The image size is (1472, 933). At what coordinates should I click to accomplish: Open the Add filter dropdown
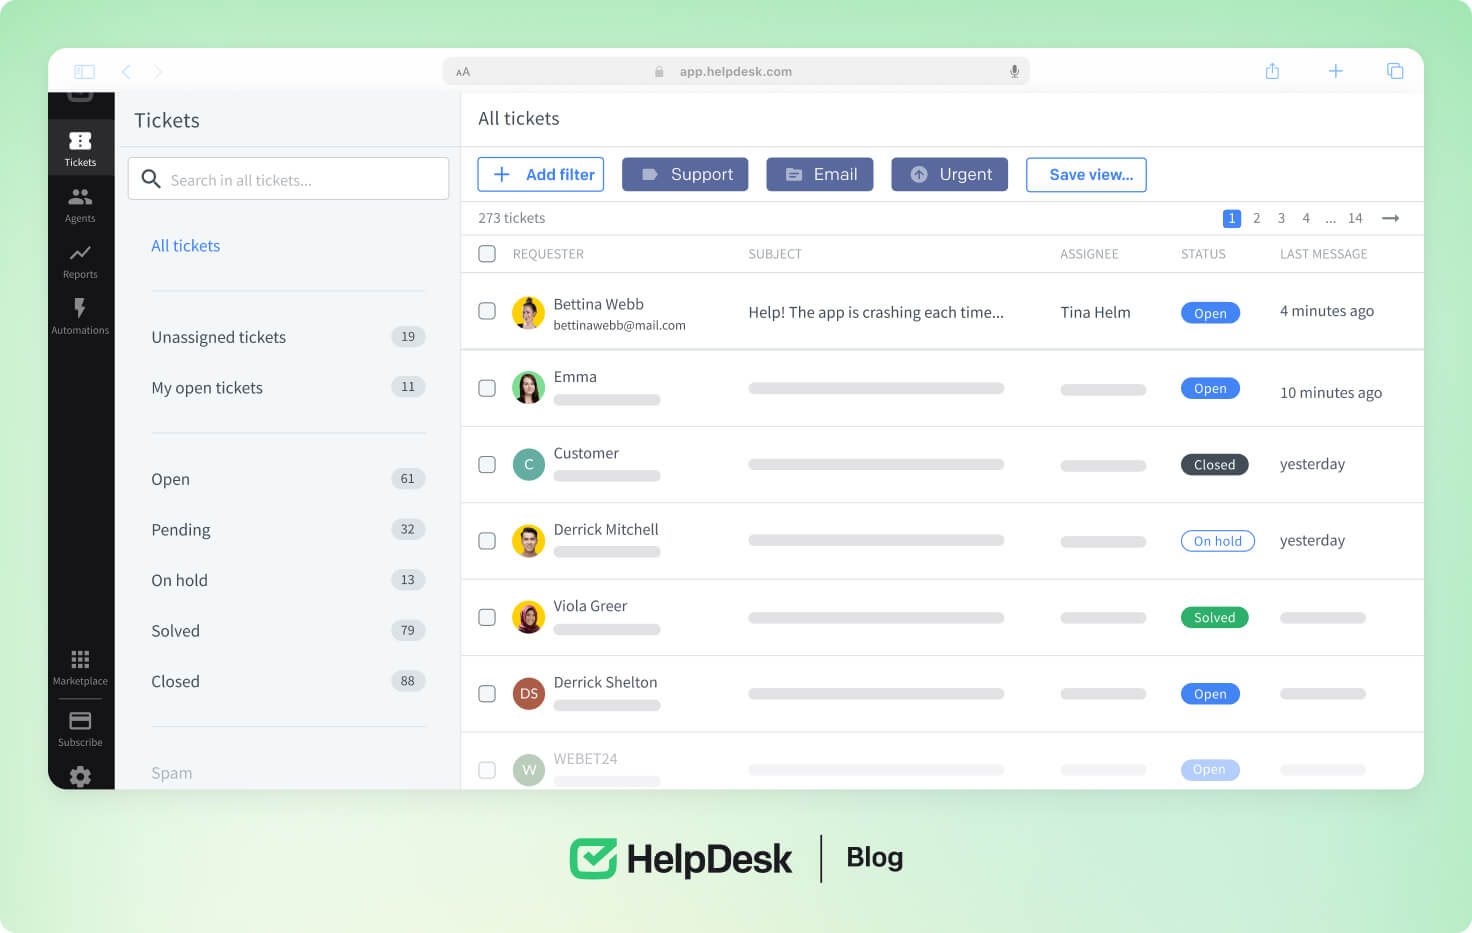point(540,174)
